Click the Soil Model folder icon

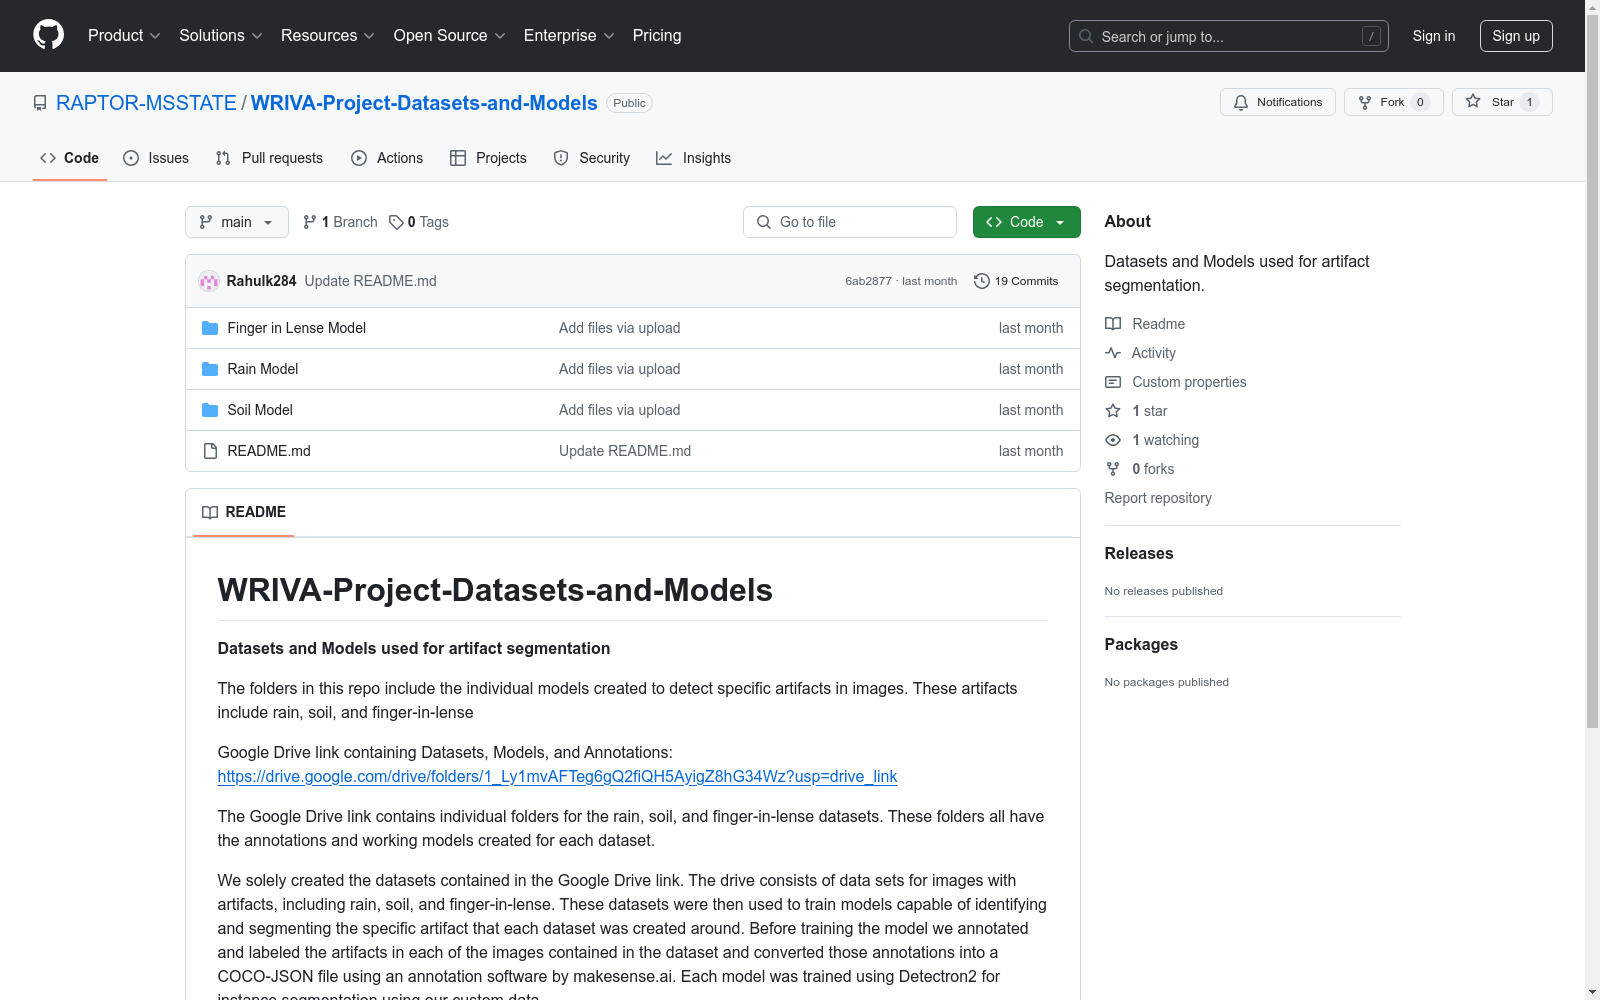[x=210, y=410]
